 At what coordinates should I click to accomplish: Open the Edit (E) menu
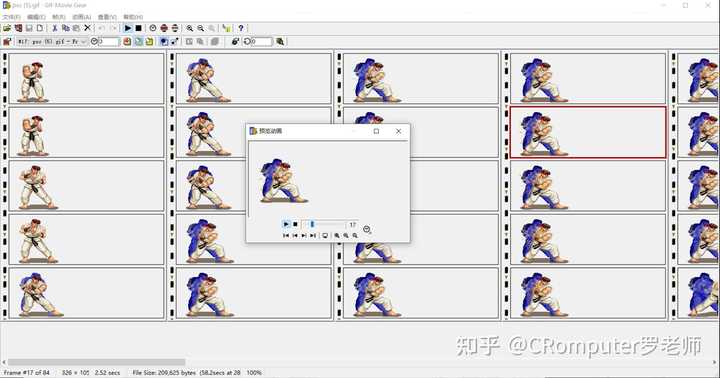click(x=36, y=17)
